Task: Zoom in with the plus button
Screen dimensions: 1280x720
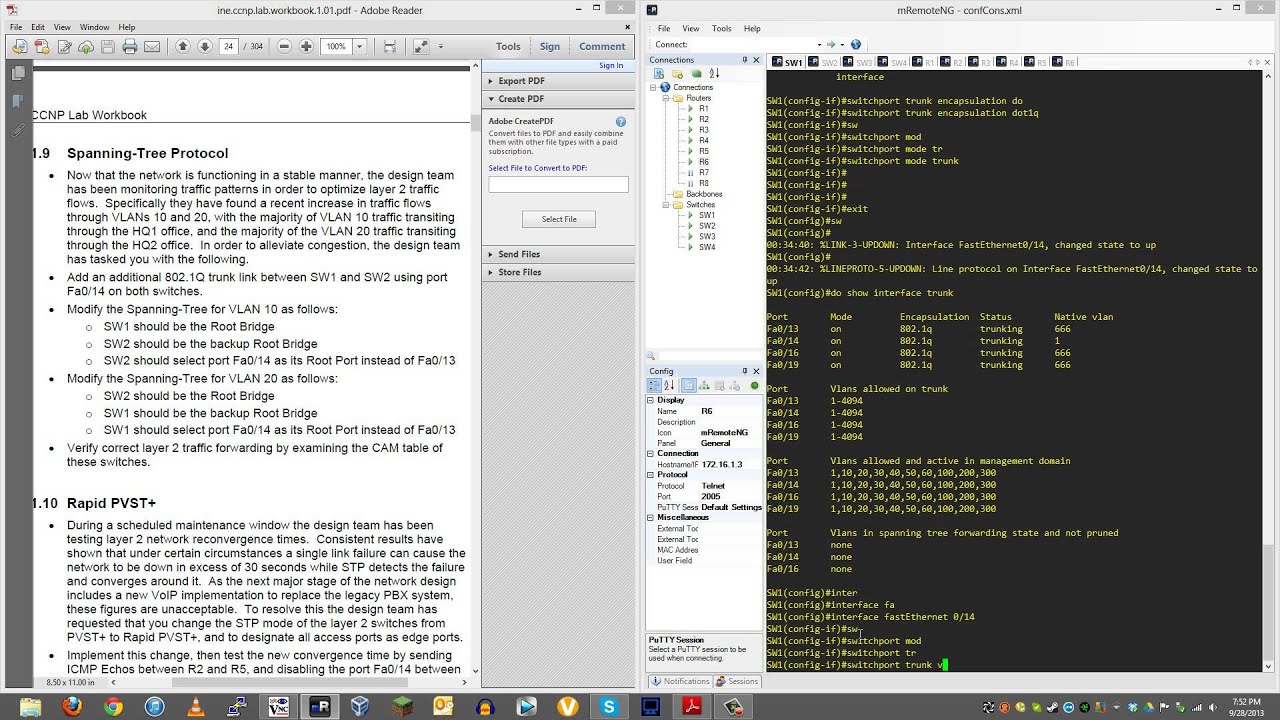Action: (306, 46)
